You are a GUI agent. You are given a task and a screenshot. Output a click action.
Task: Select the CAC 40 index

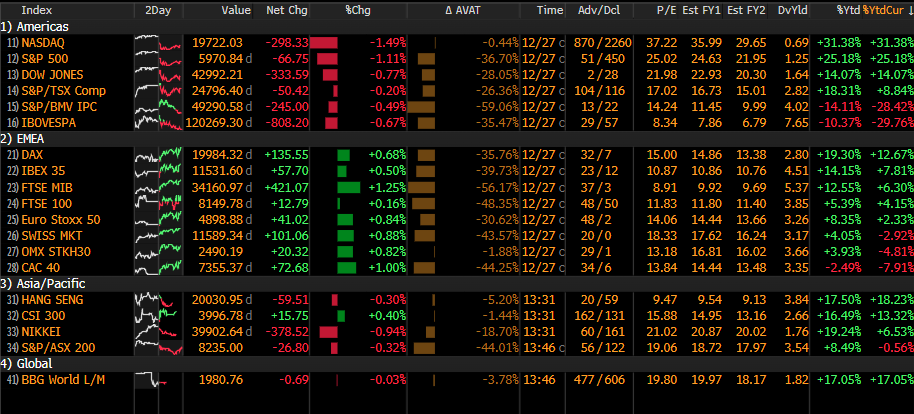(40, 268)
